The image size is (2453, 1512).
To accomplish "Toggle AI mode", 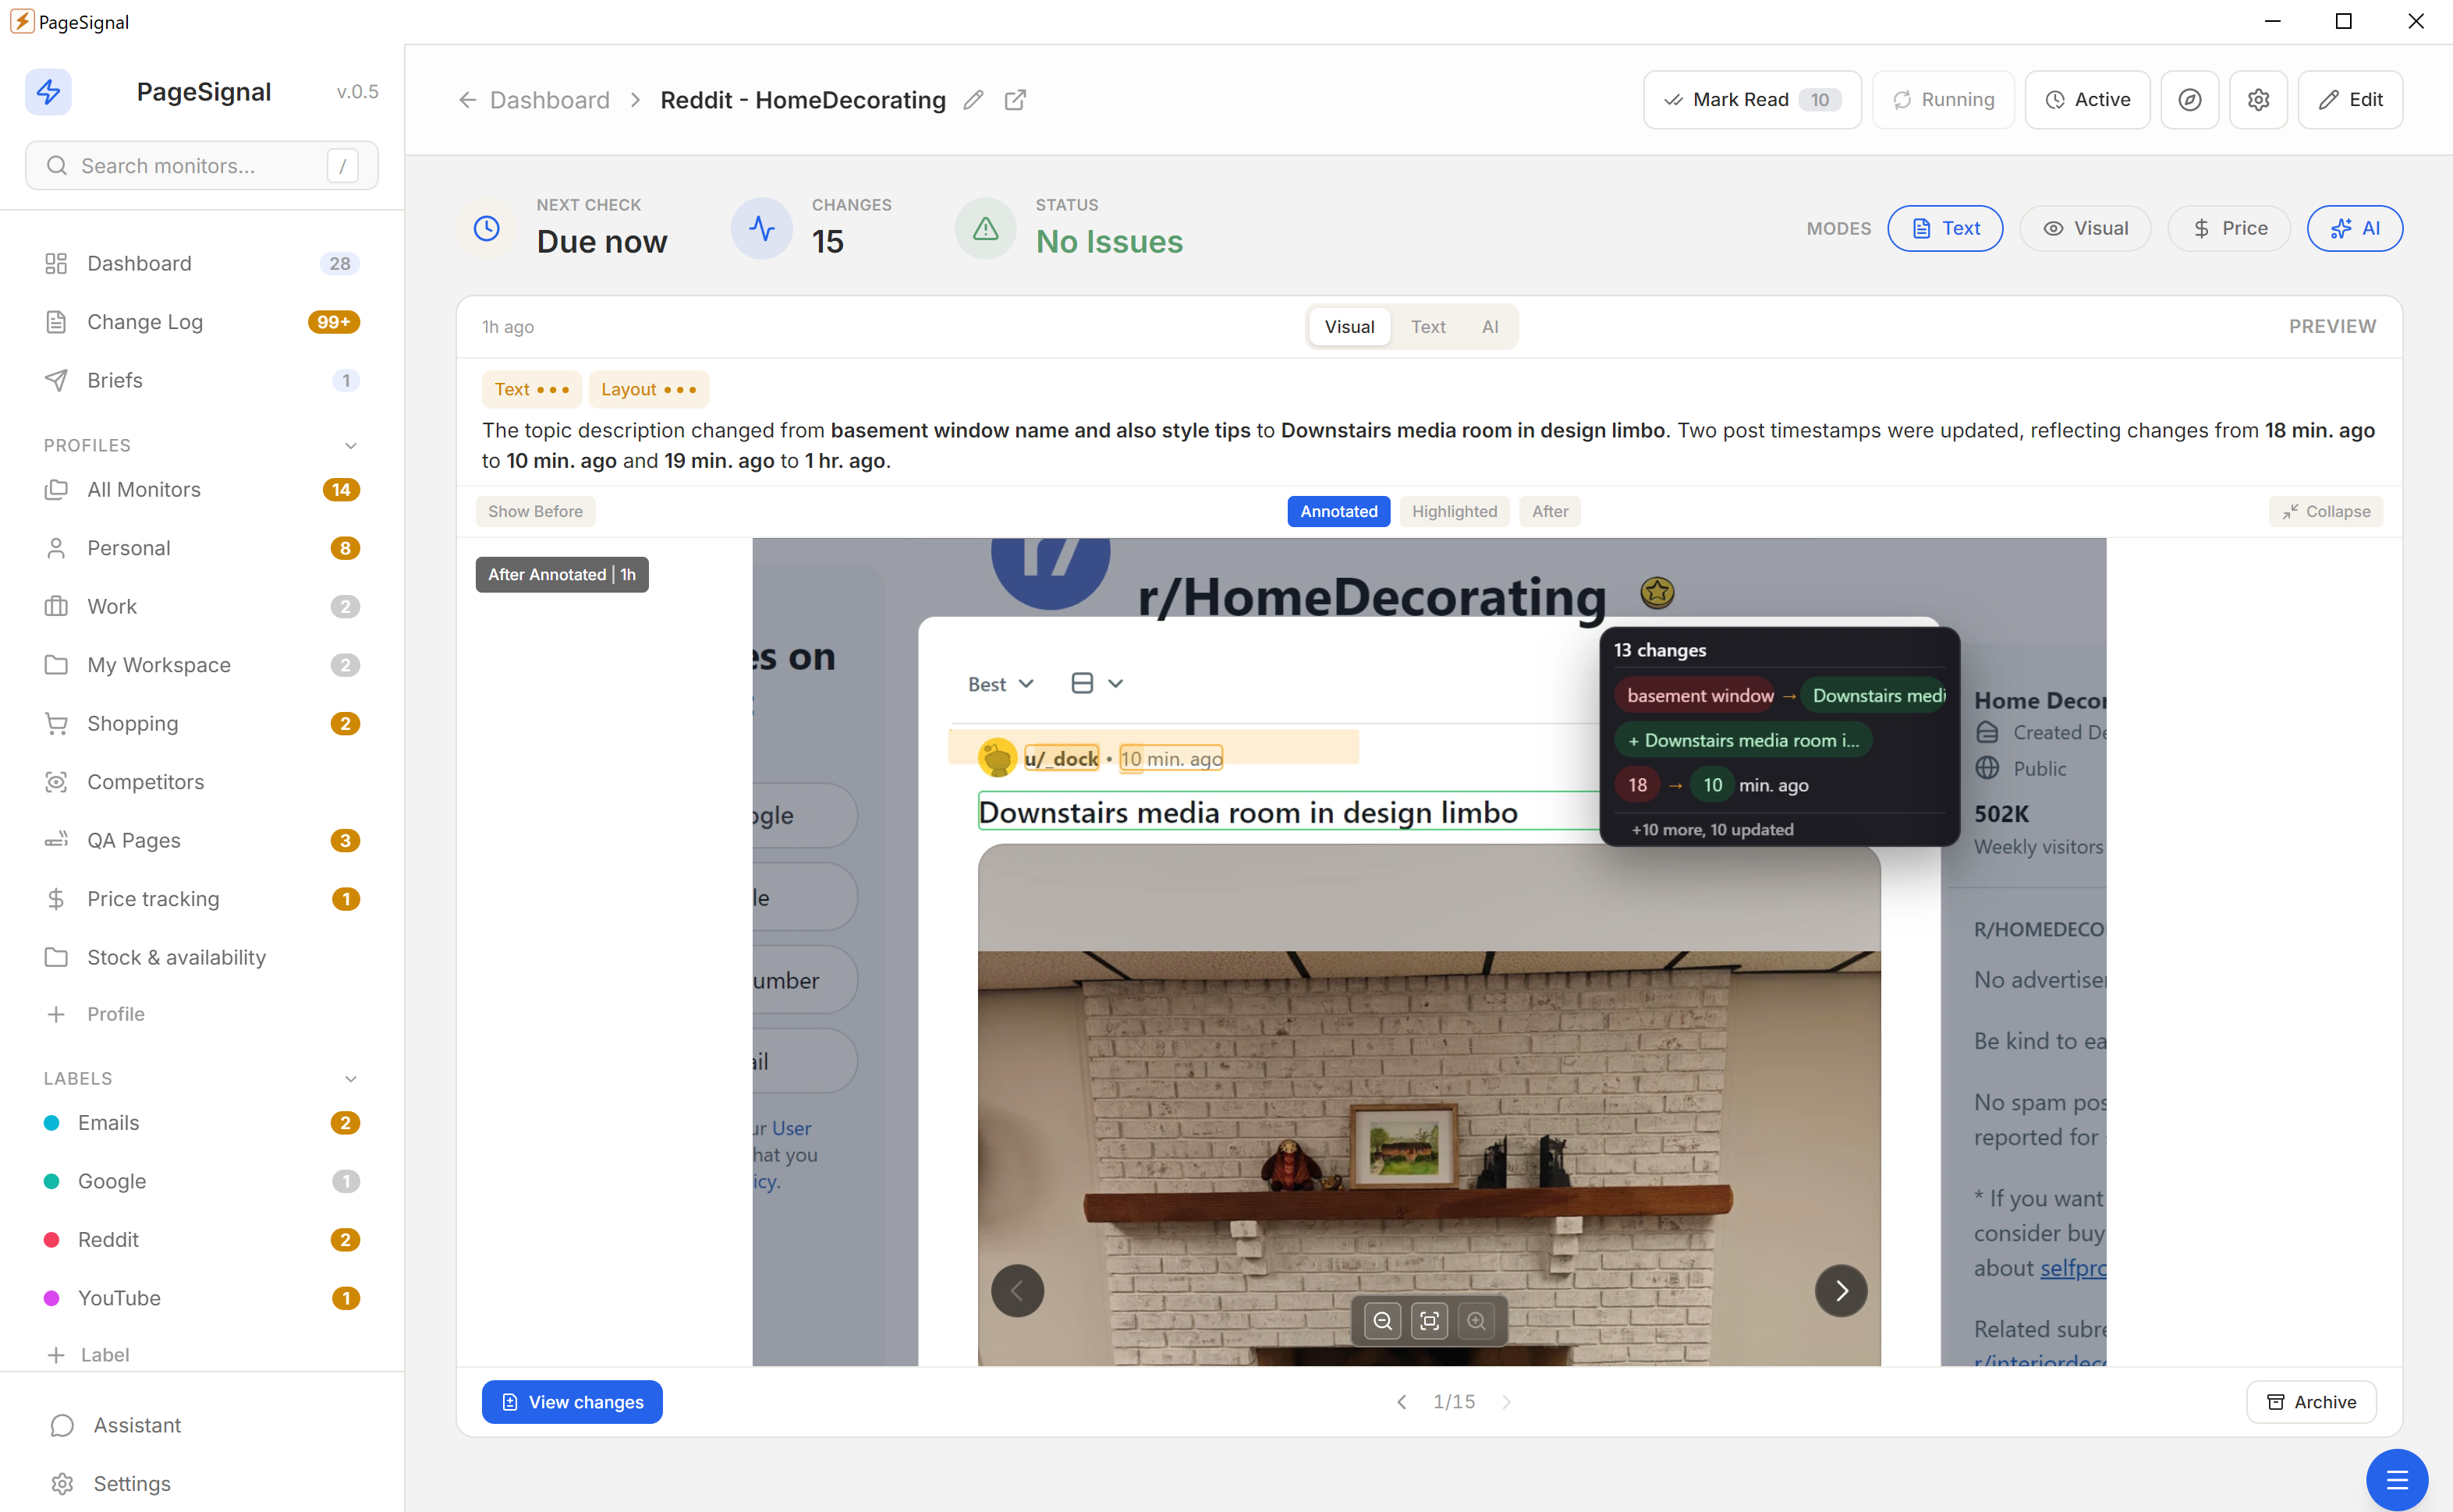I will [x=2354, y=229].
